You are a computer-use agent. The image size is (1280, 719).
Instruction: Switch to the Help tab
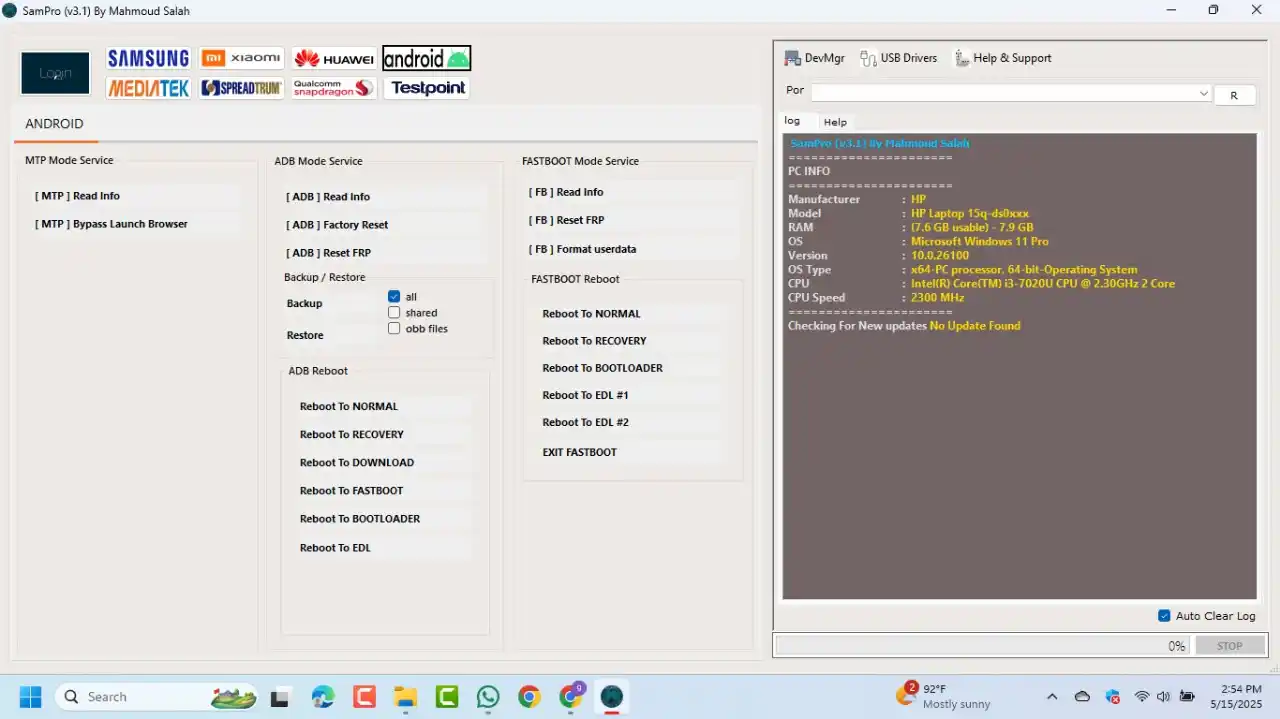coord(835,122)
